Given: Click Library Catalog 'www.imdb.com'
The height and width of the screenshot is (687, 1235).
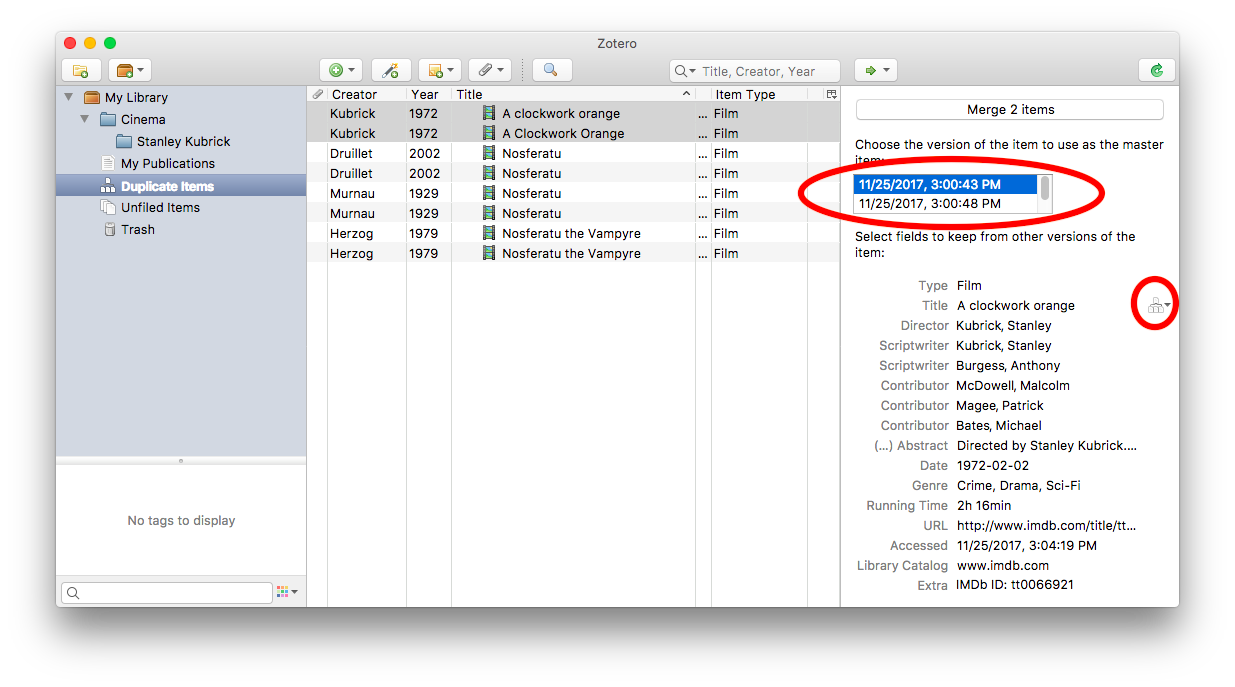Looking at the screenshot, I should (x=1002, y=565).
